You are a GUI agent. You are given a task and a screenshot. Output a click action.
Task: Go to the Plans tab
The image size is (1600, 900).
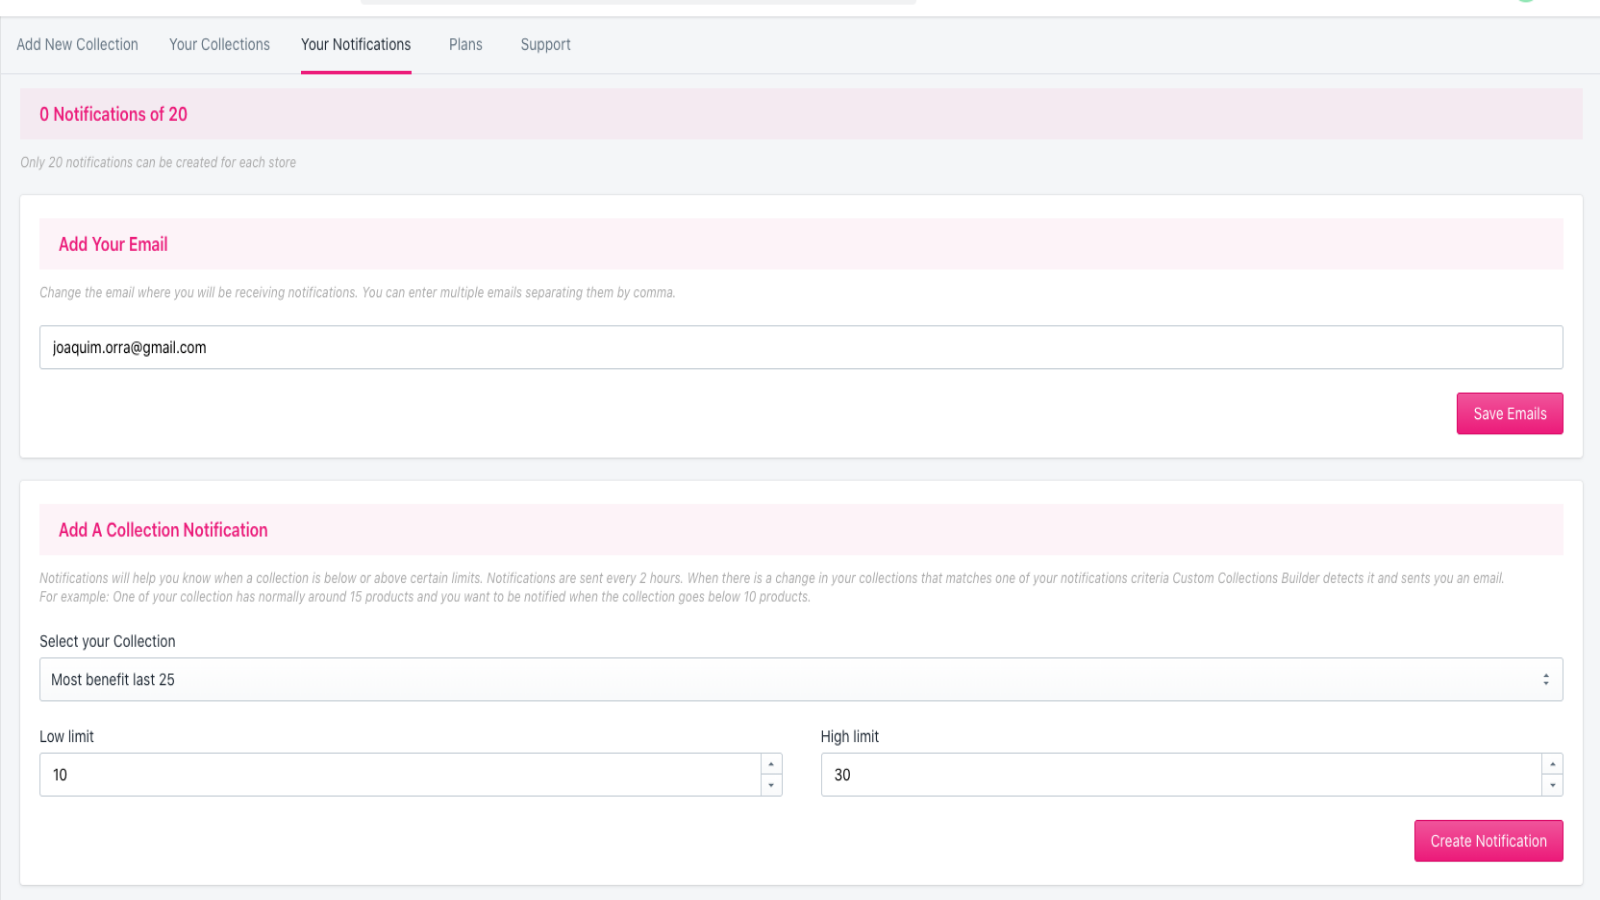coord(465,45)
